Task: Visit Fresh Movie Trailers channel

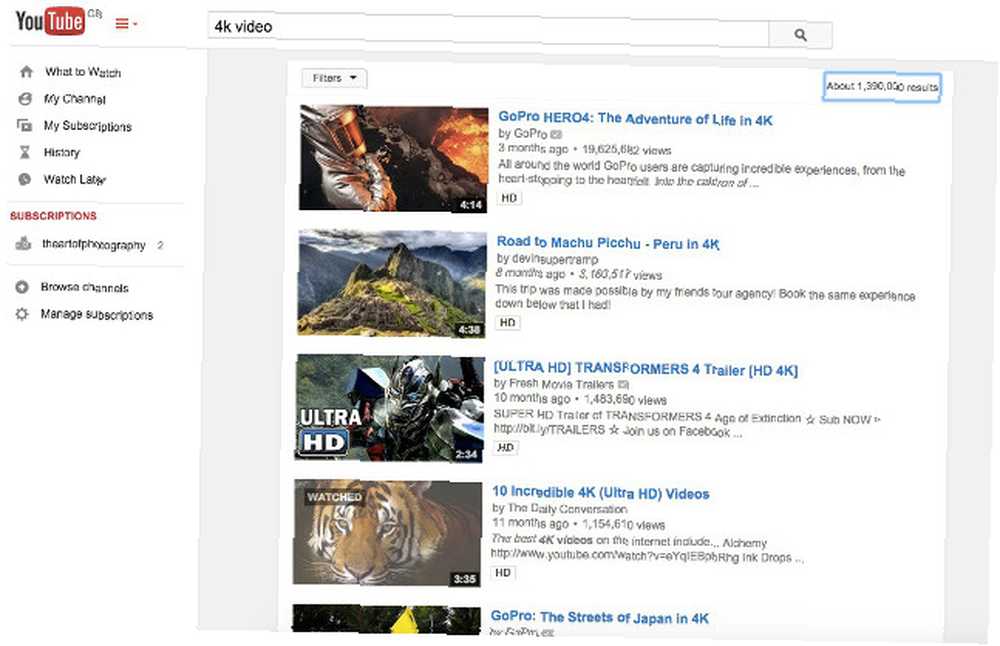Action: click(x=562, y=384)
